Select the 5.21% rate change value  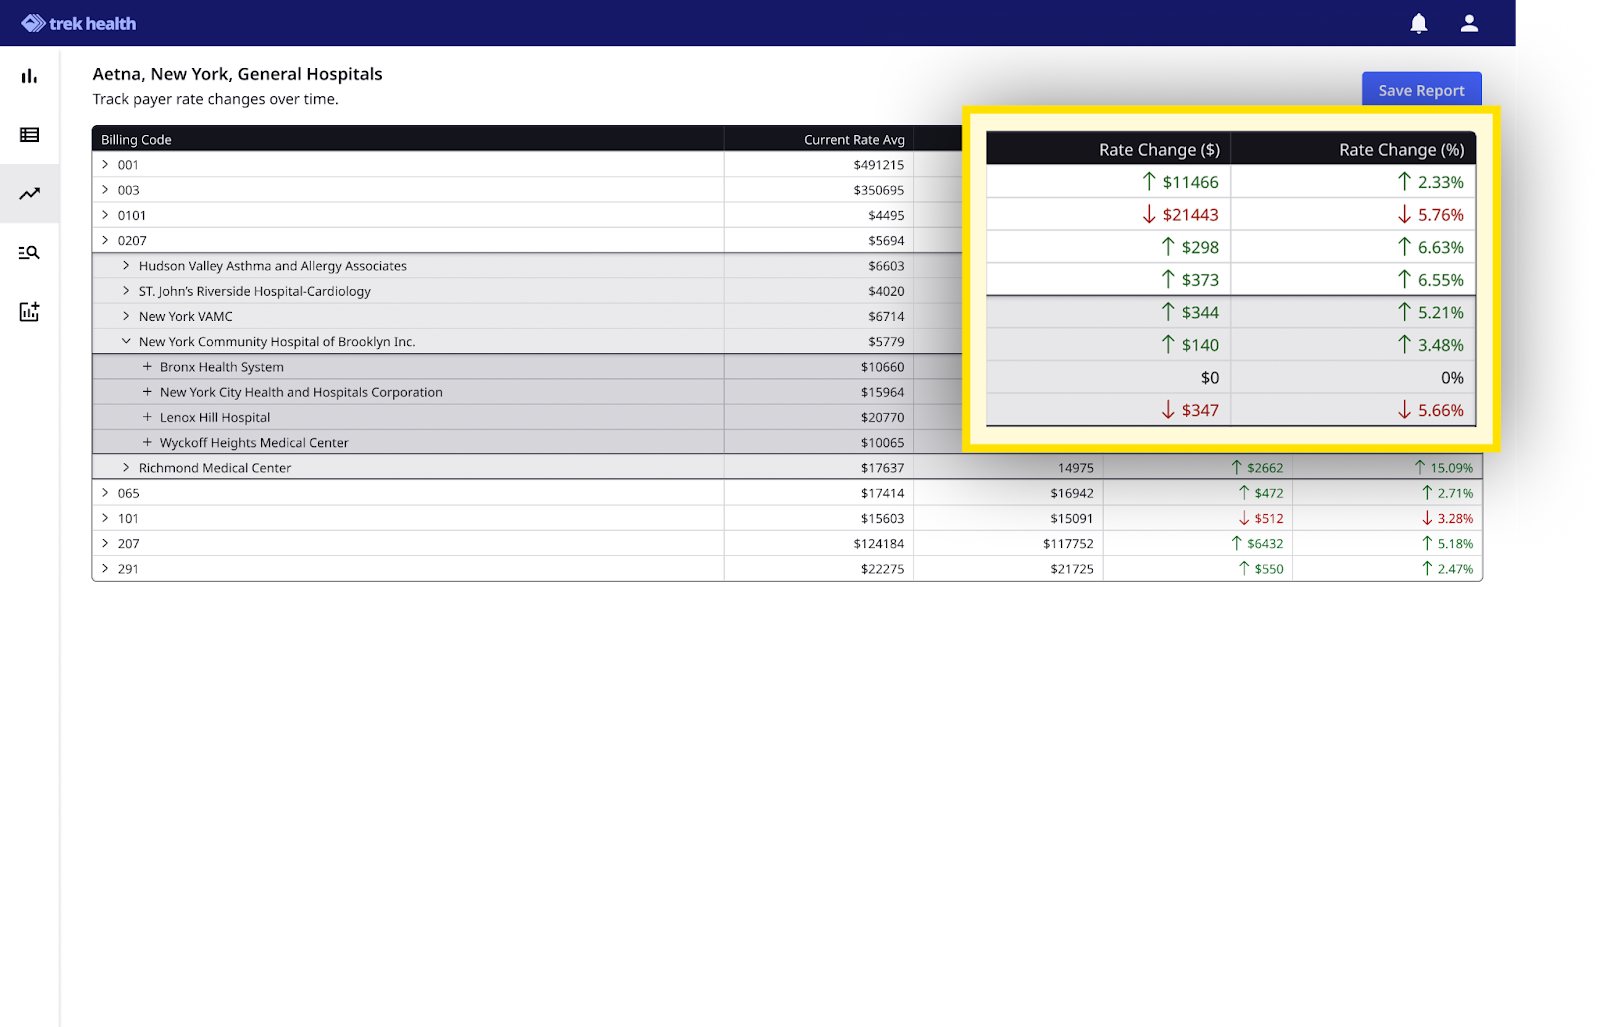click(x=1431, y=312)
